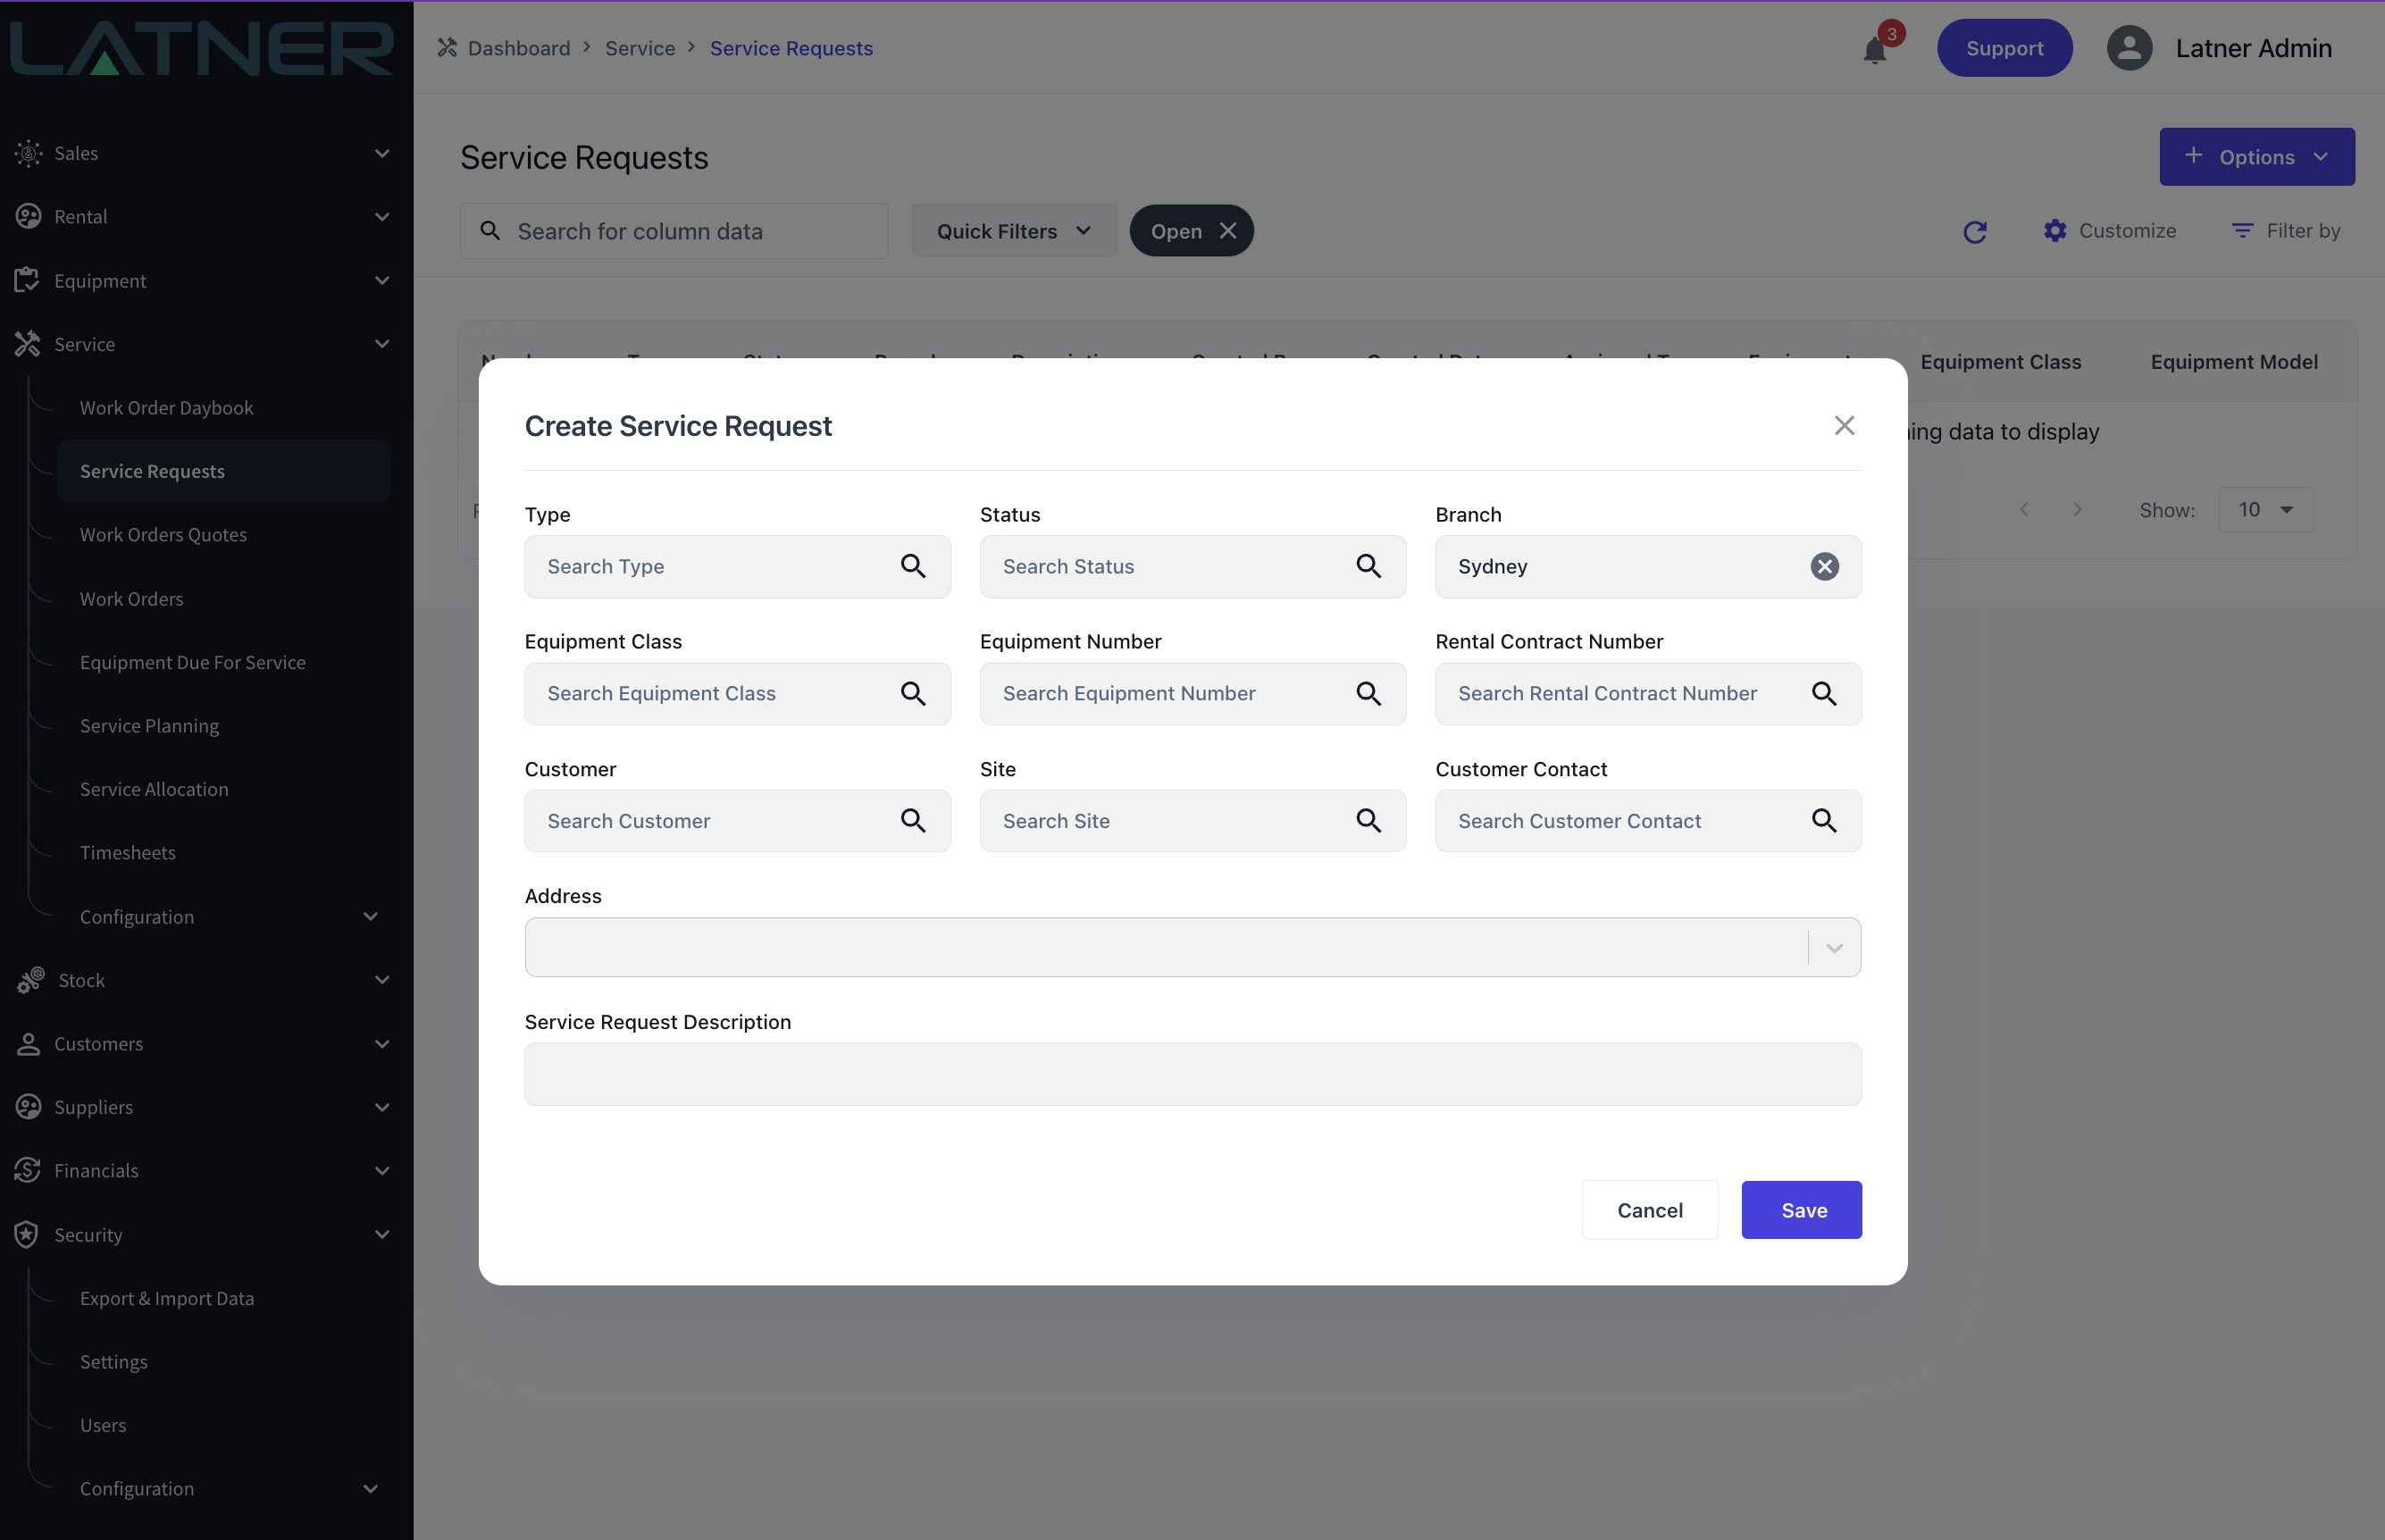Click the Search Customer input field

tap(715, 821)
